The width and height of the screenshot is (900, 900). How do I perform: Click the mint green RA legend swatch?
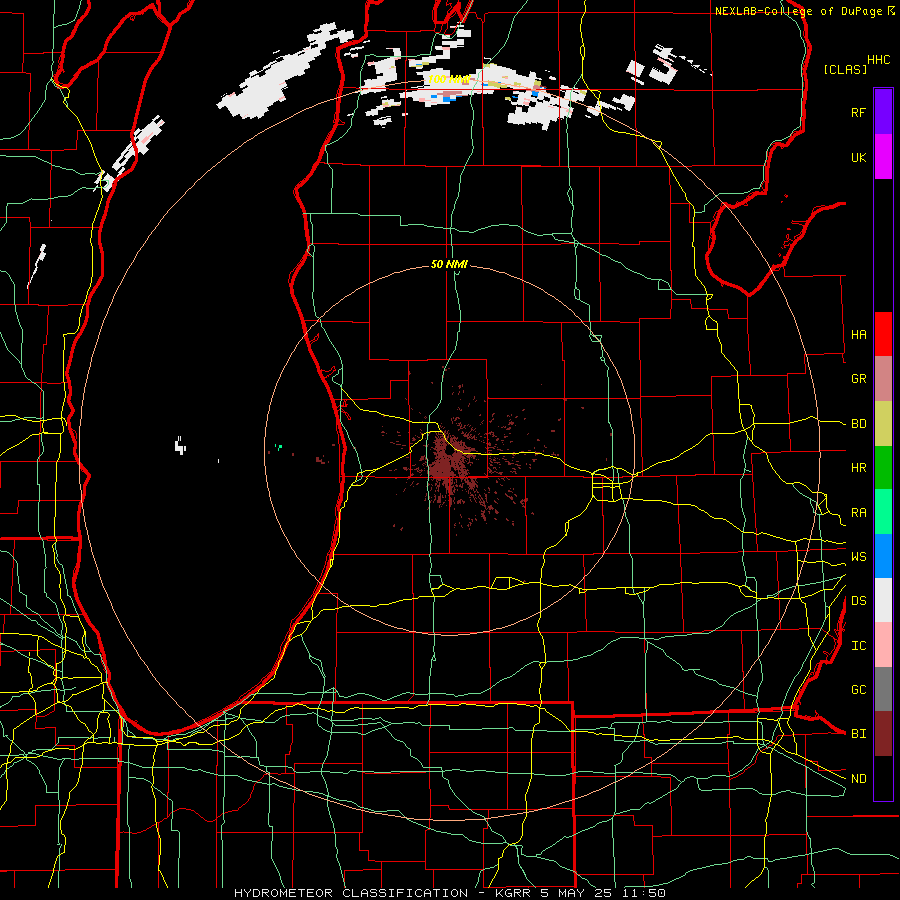883,512
